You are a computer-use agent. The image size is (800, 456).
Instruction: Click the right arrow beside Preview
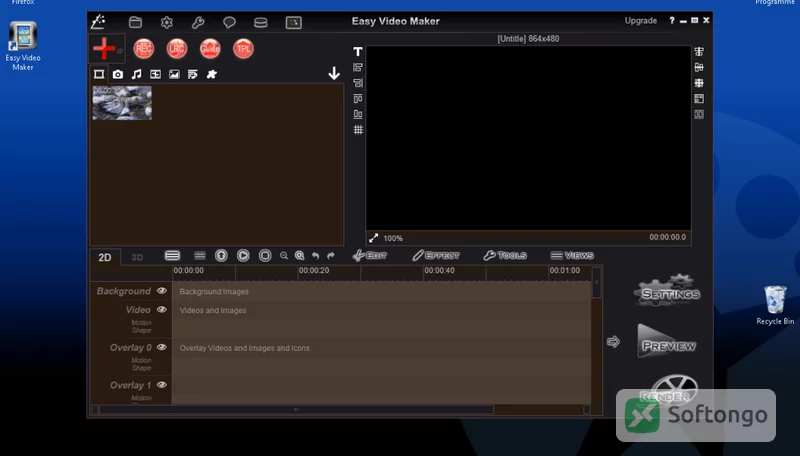pyautogui.click(x=614, y=342)
